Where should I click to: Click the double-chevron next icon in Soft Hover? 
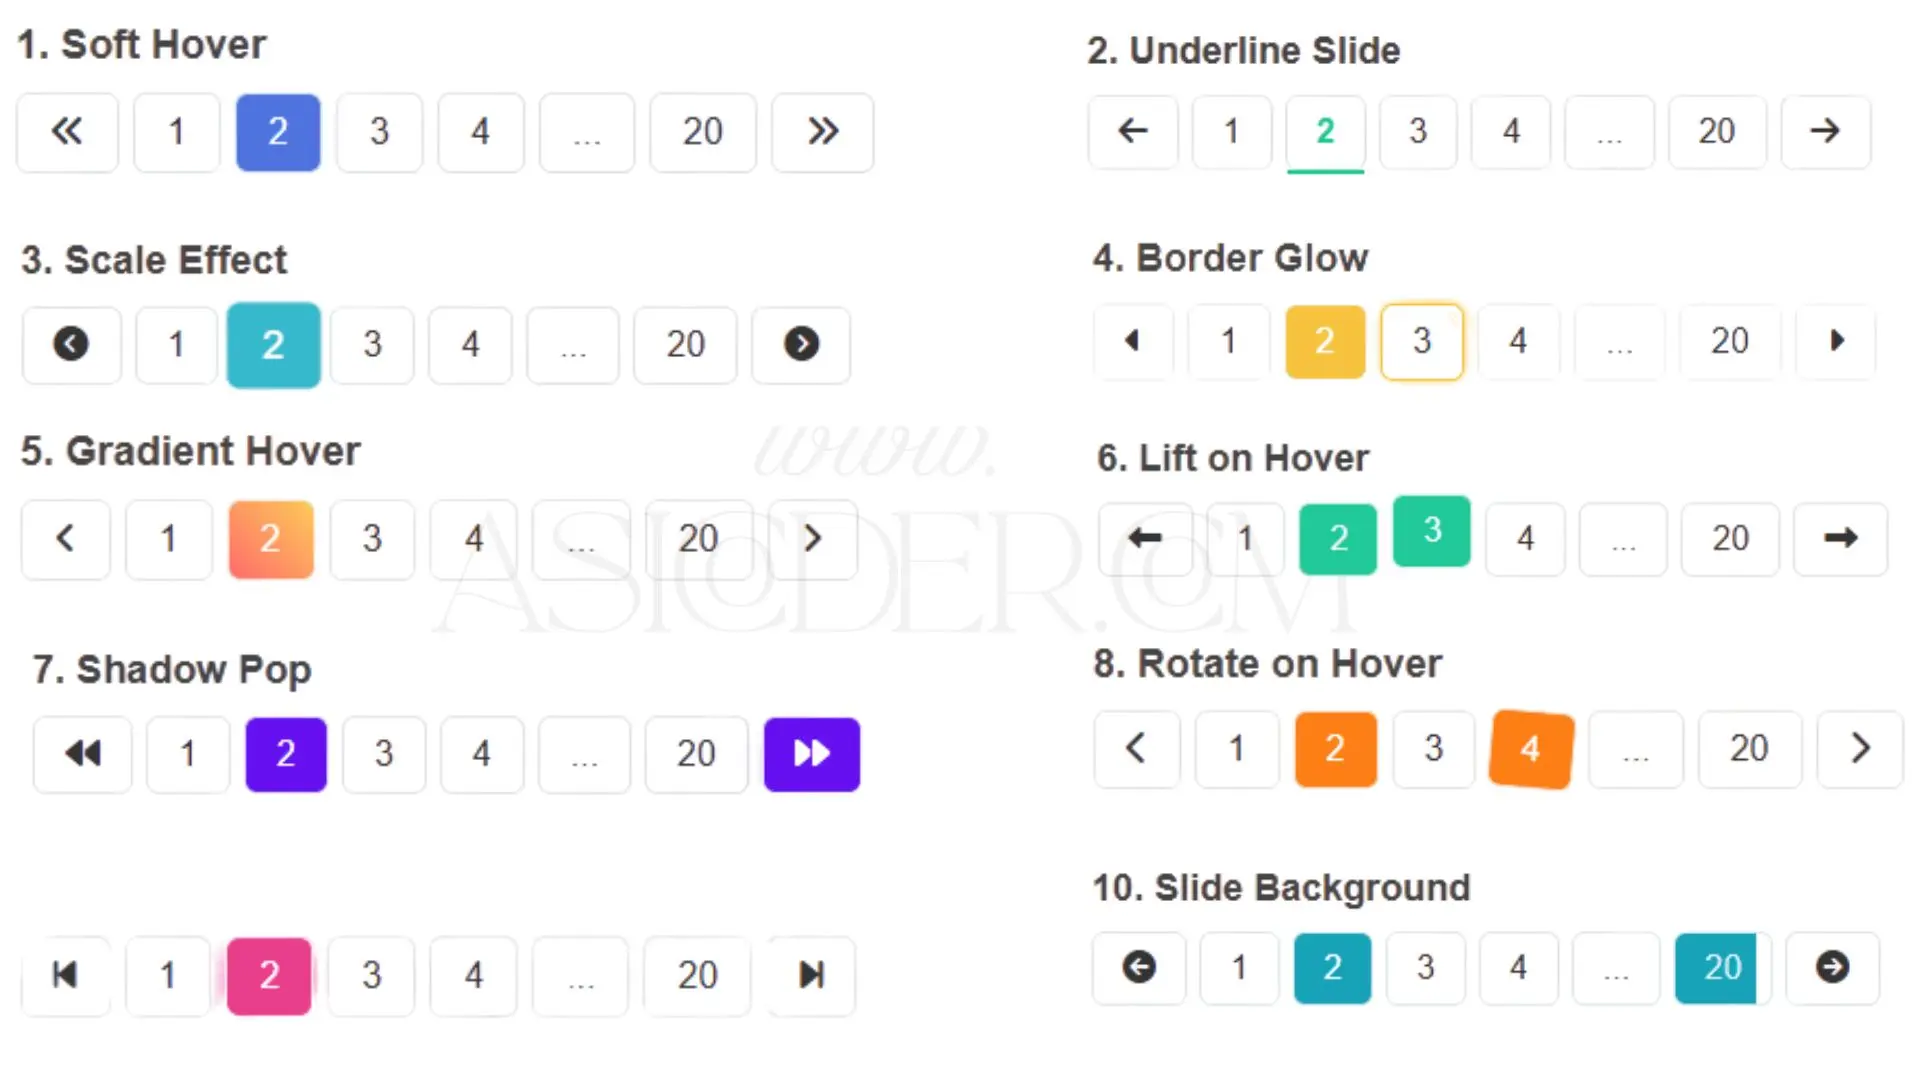[x=823, y=132]
